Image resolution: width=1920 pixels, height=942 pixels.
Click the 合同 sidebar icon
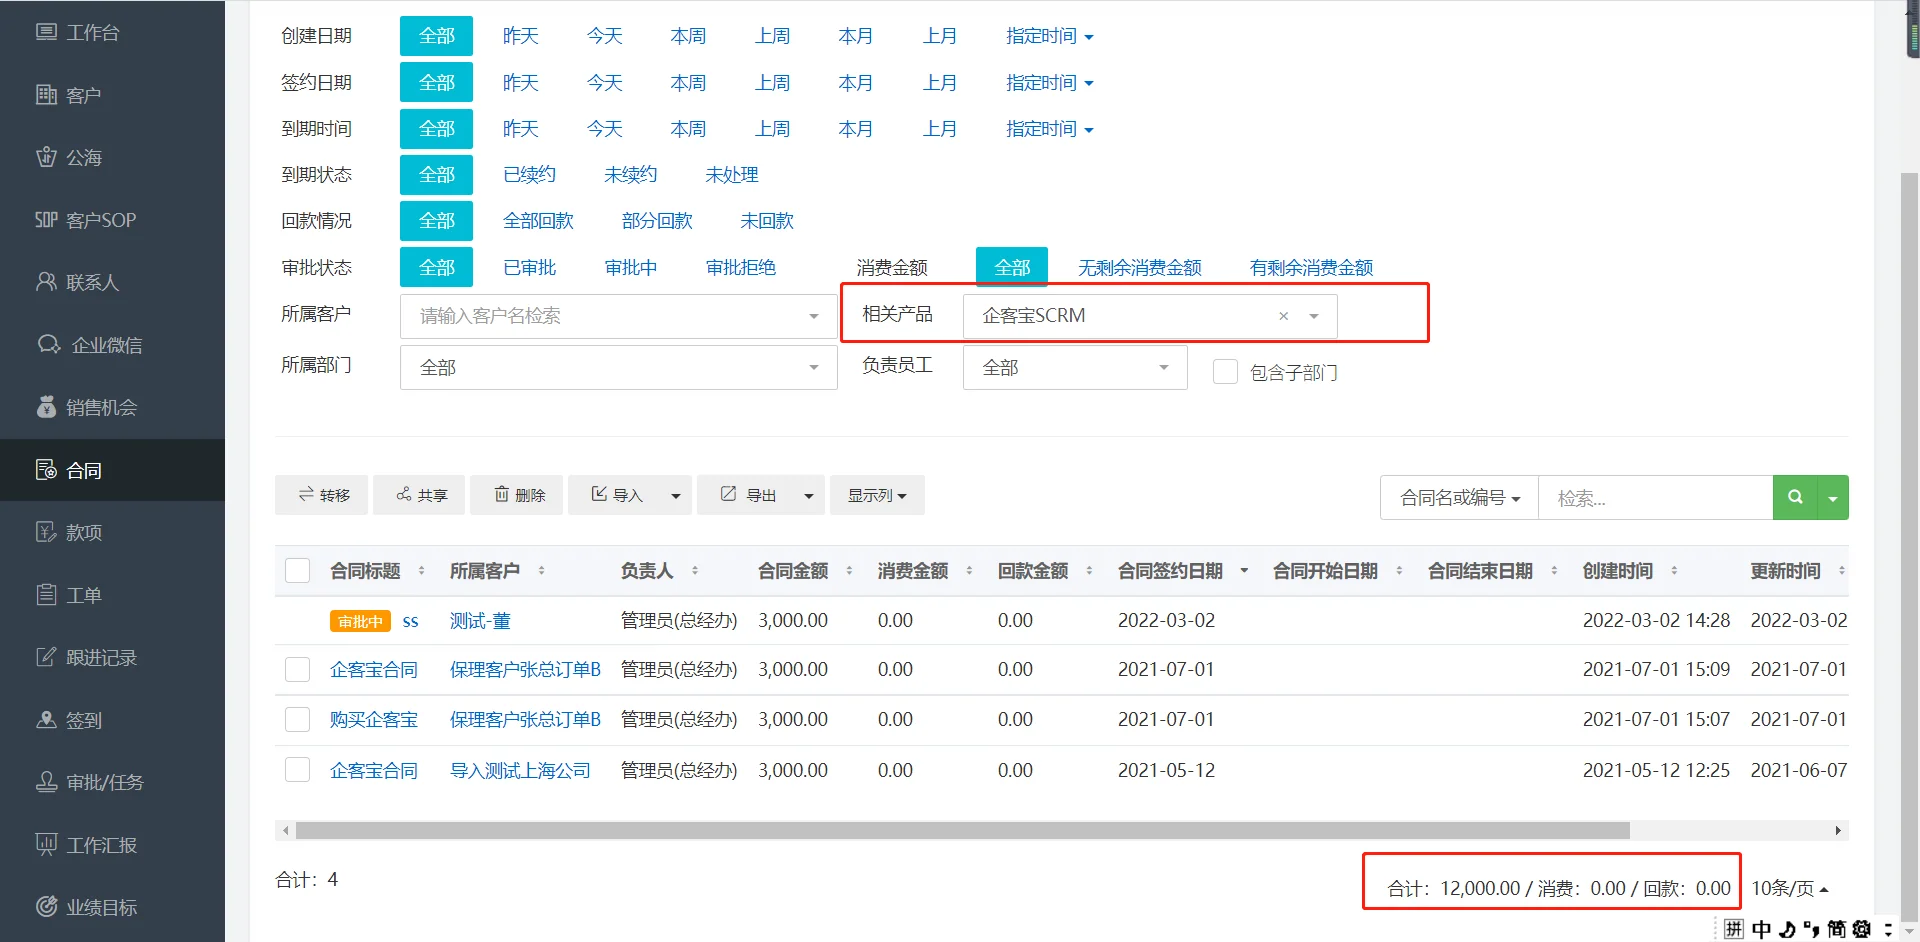tap(46, 470)
